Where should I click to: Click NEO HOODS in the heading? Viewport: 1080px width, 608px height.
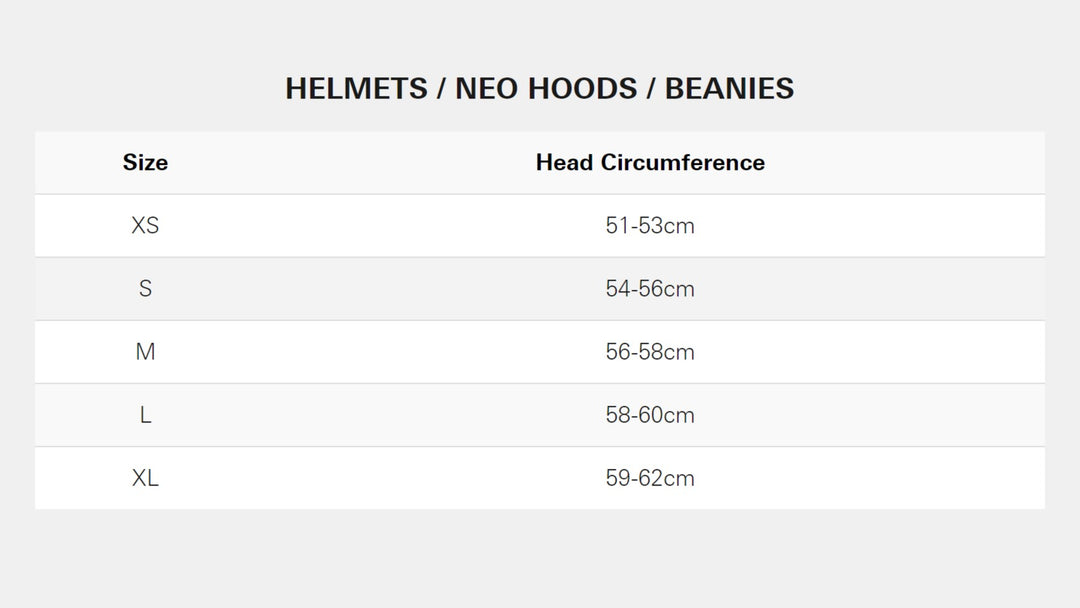coord(546,89)
